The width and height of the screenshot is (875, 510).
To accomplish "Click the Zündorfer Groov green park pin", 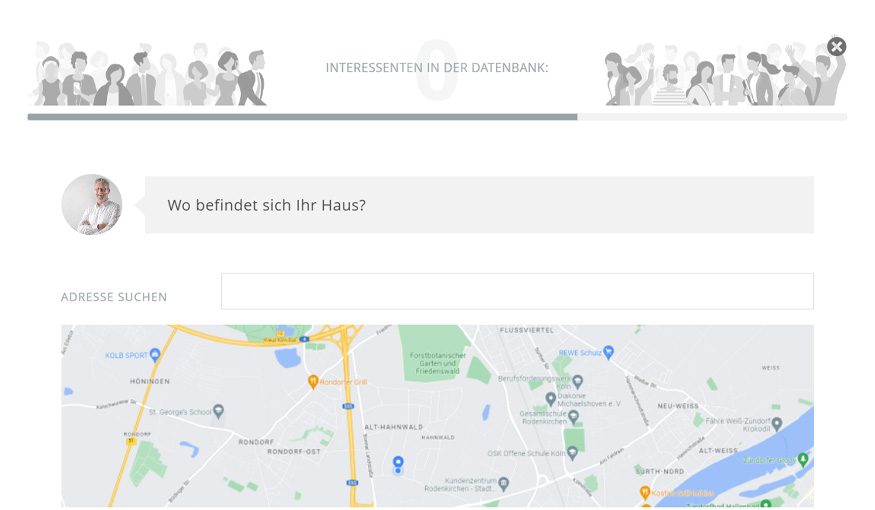I will point(803,459).
